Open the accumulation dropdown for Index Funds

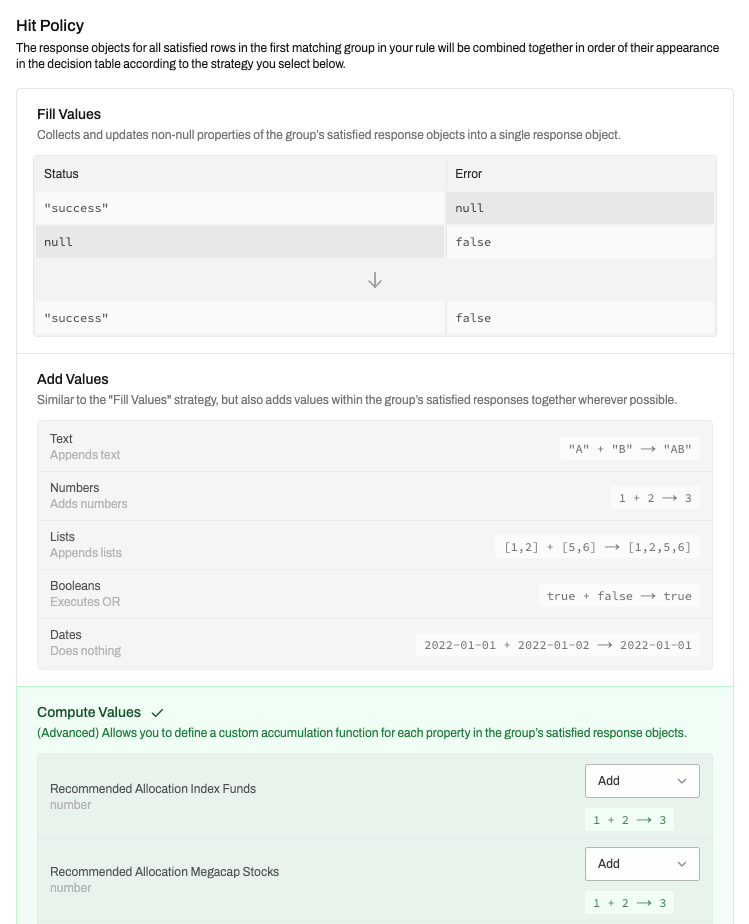pos(642,781)
